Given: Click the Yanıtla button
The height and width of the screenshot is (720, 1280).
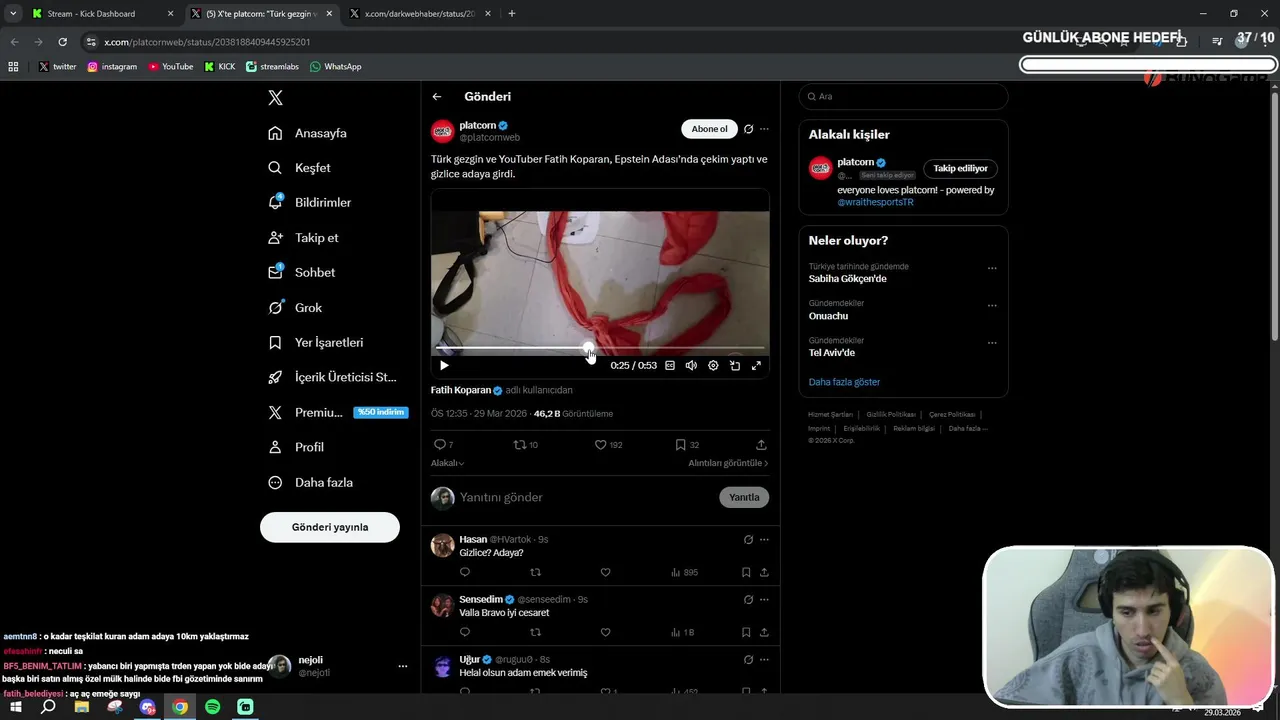Looking at the screenshot, I should tap(744, 497).
